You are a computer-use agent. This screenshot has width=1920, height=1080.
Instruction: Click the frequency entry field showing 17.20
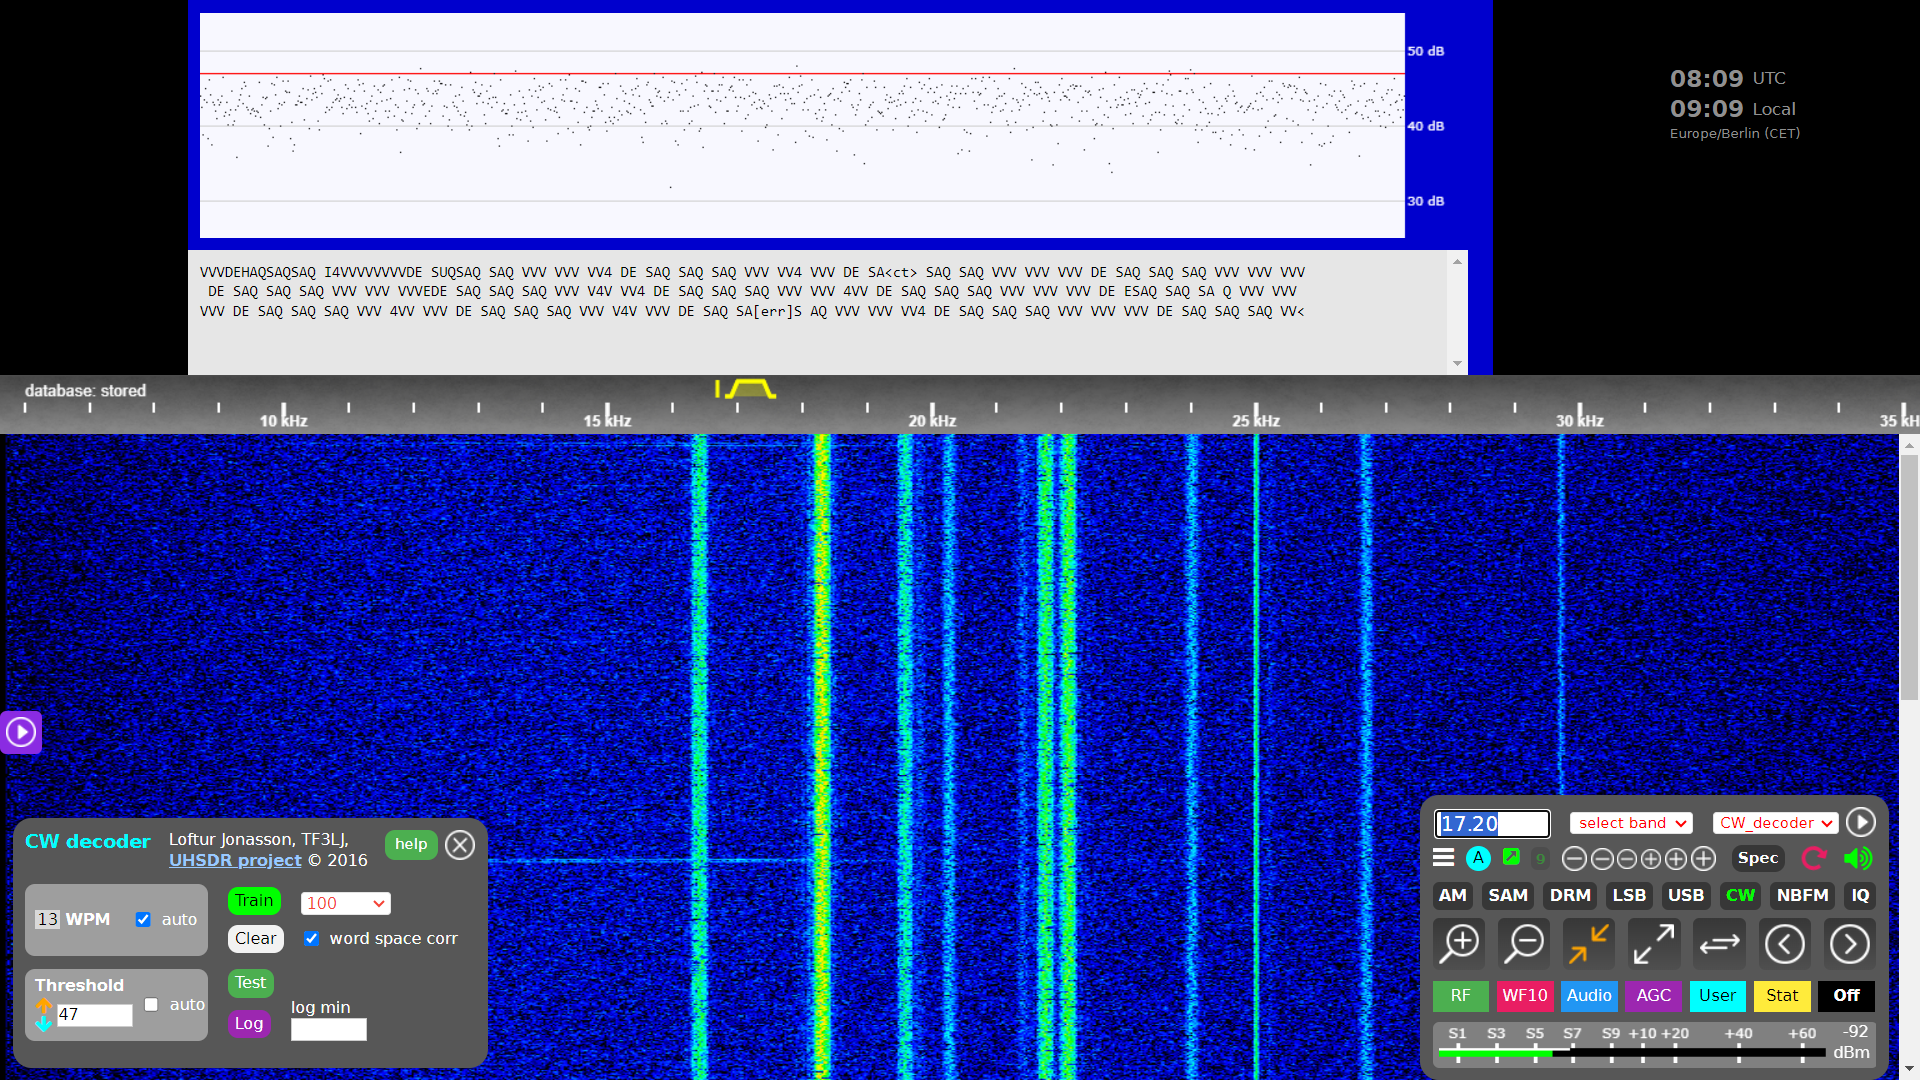(x=1491, y=823)
